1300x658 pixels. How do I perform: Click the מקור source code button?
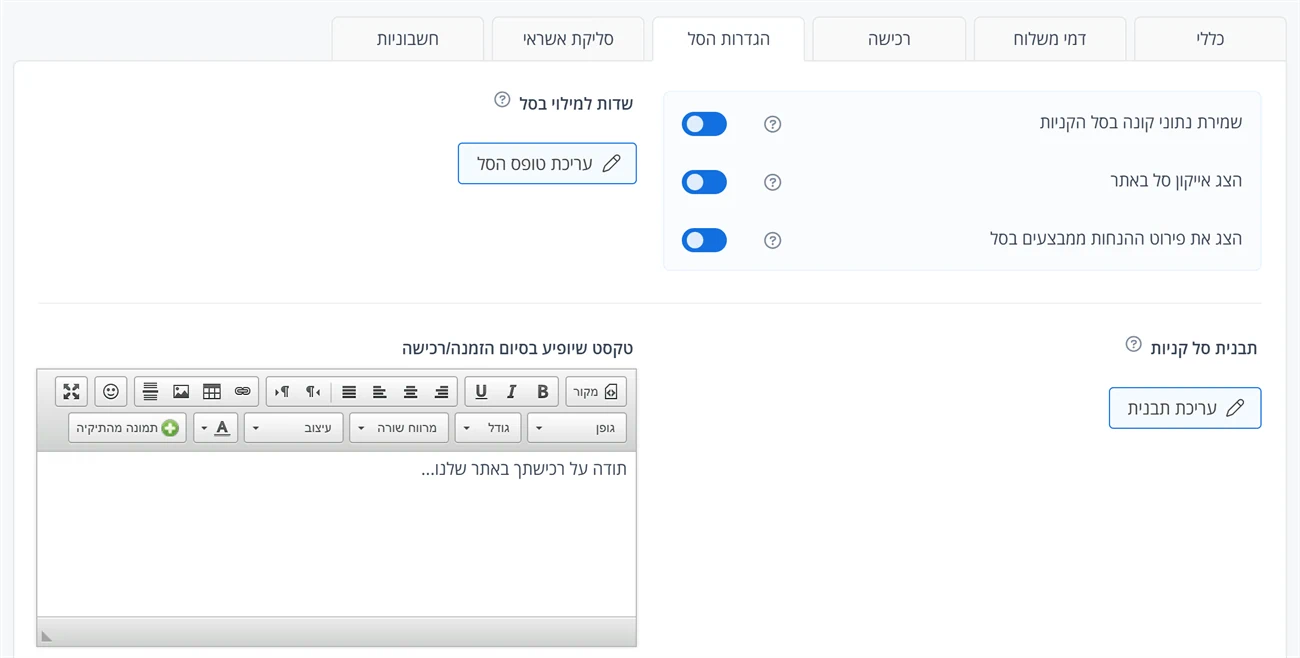click(x=596, y=392)
